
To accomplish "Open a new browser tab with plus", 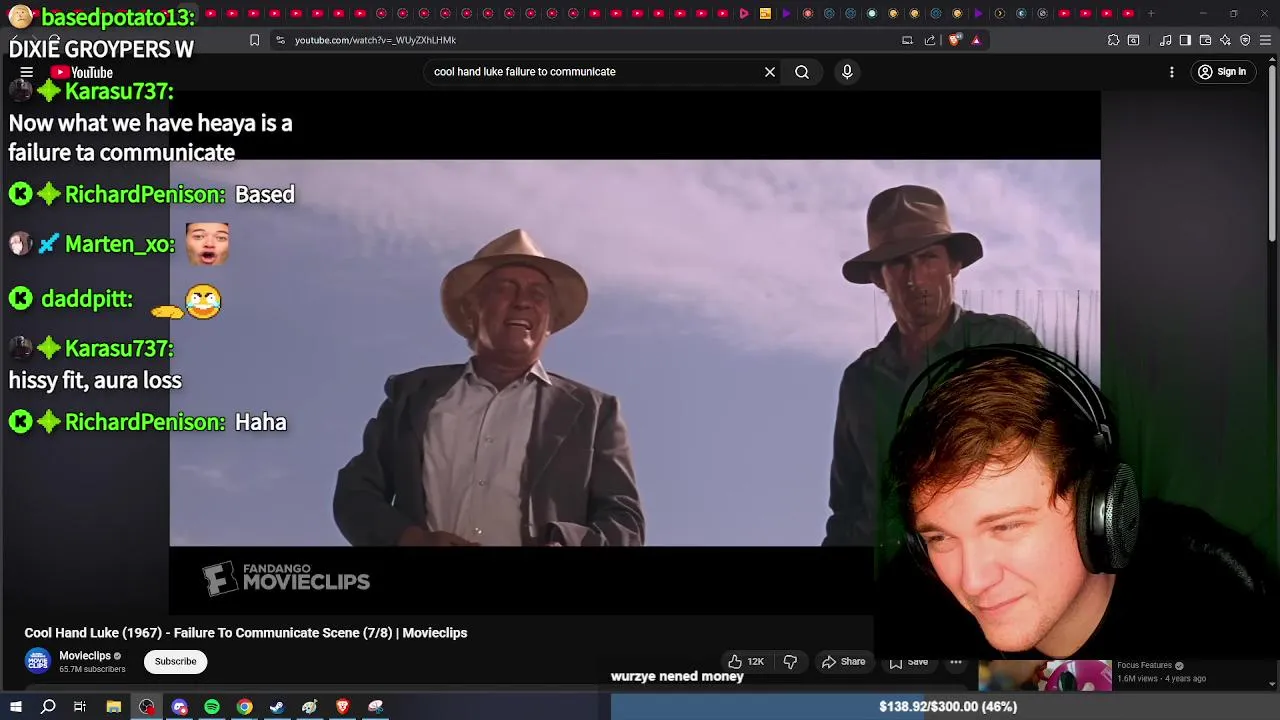I will [1151, 14].
